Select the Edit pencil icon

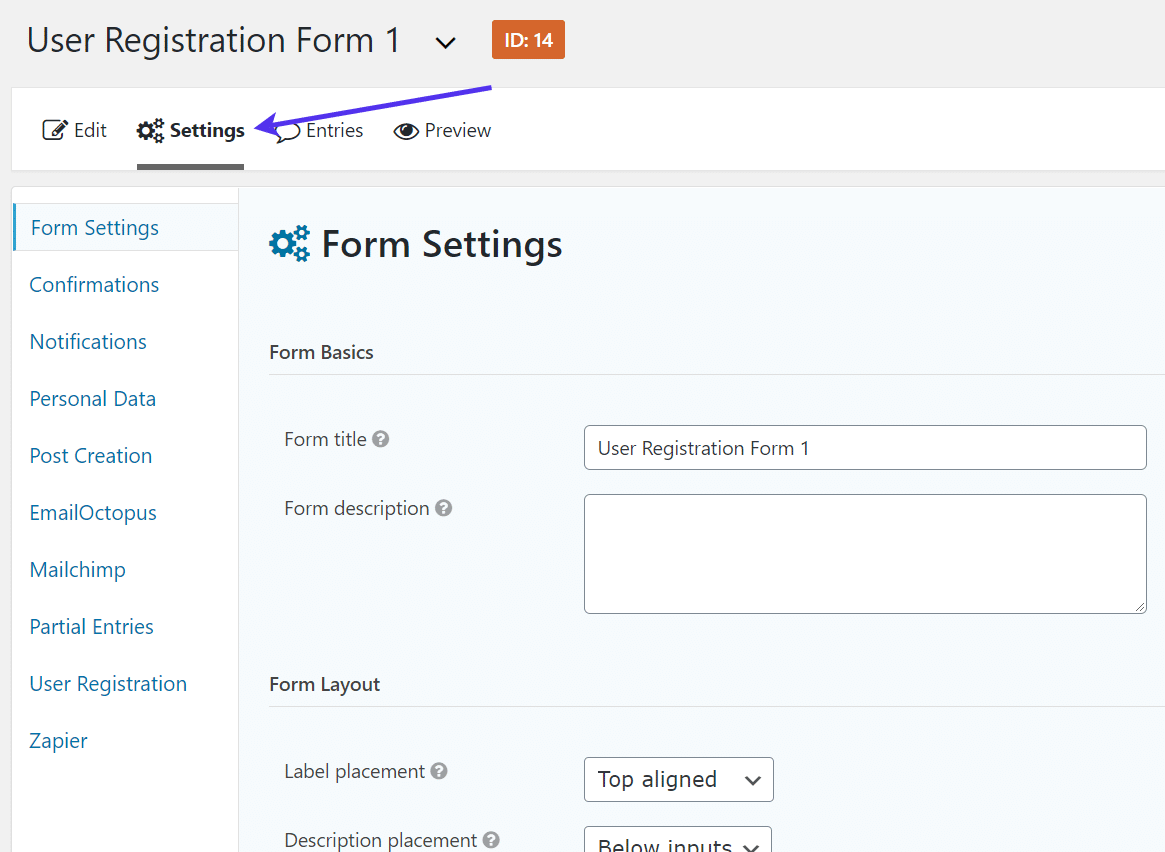pyautogui.click(x=54, y=129)
